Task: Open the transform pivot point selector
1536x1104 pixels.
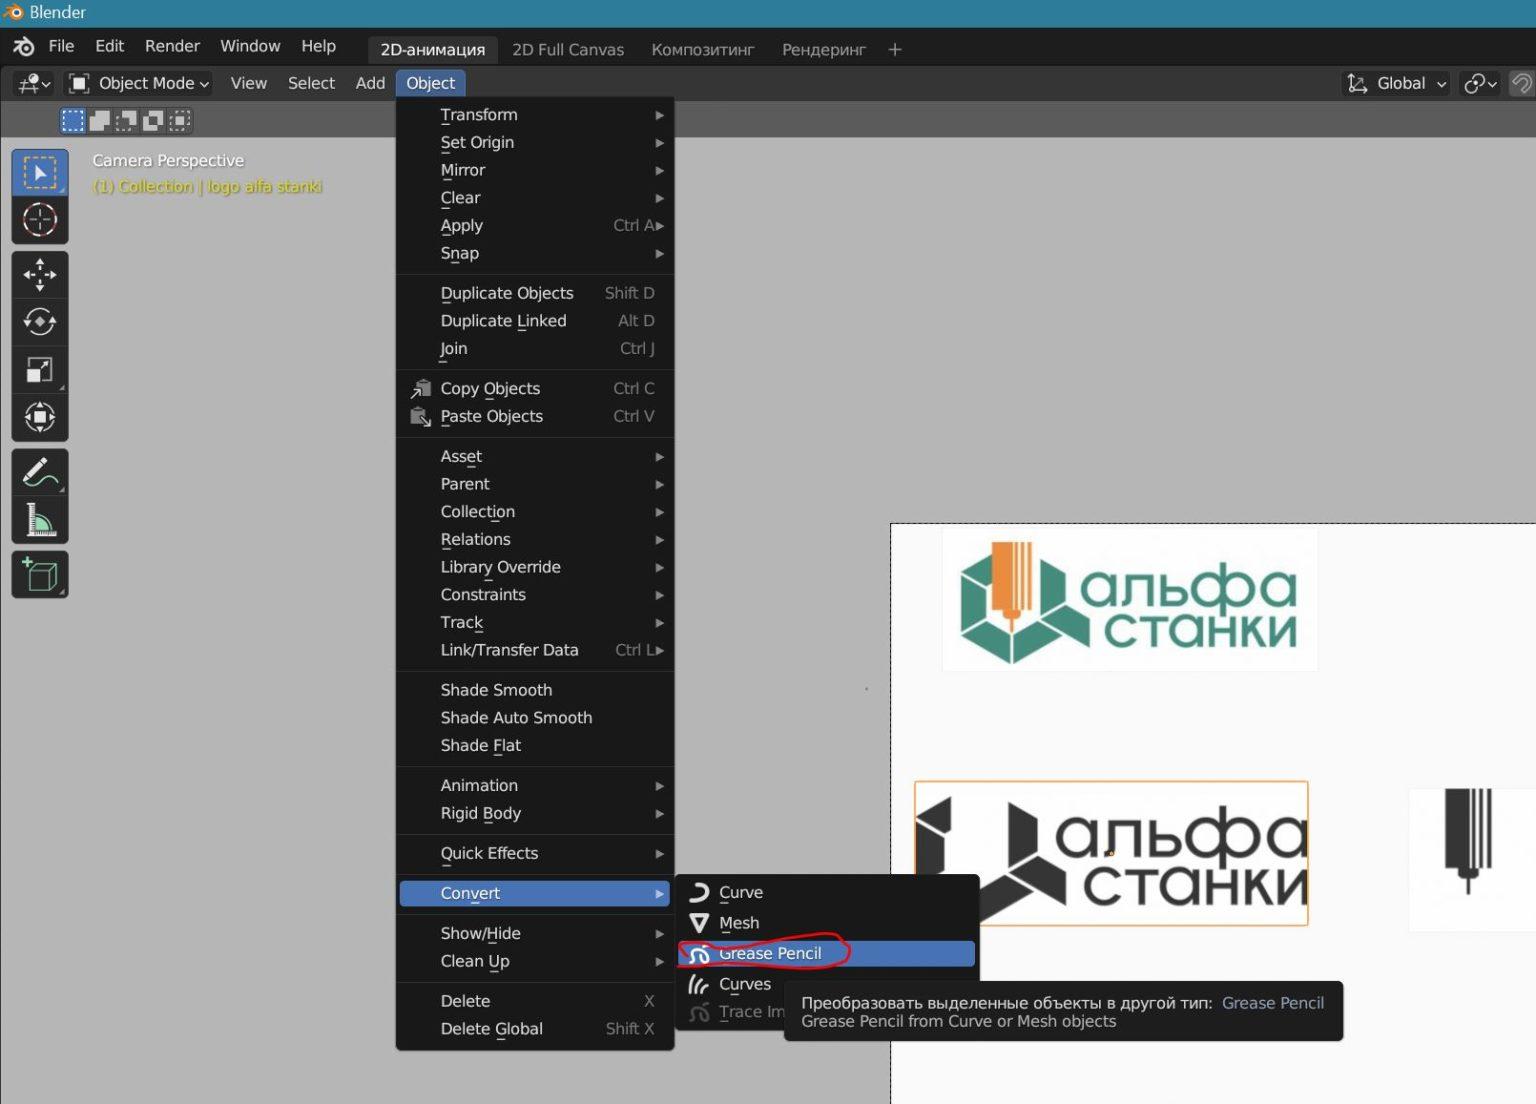Action: (x=1480, y=83)
